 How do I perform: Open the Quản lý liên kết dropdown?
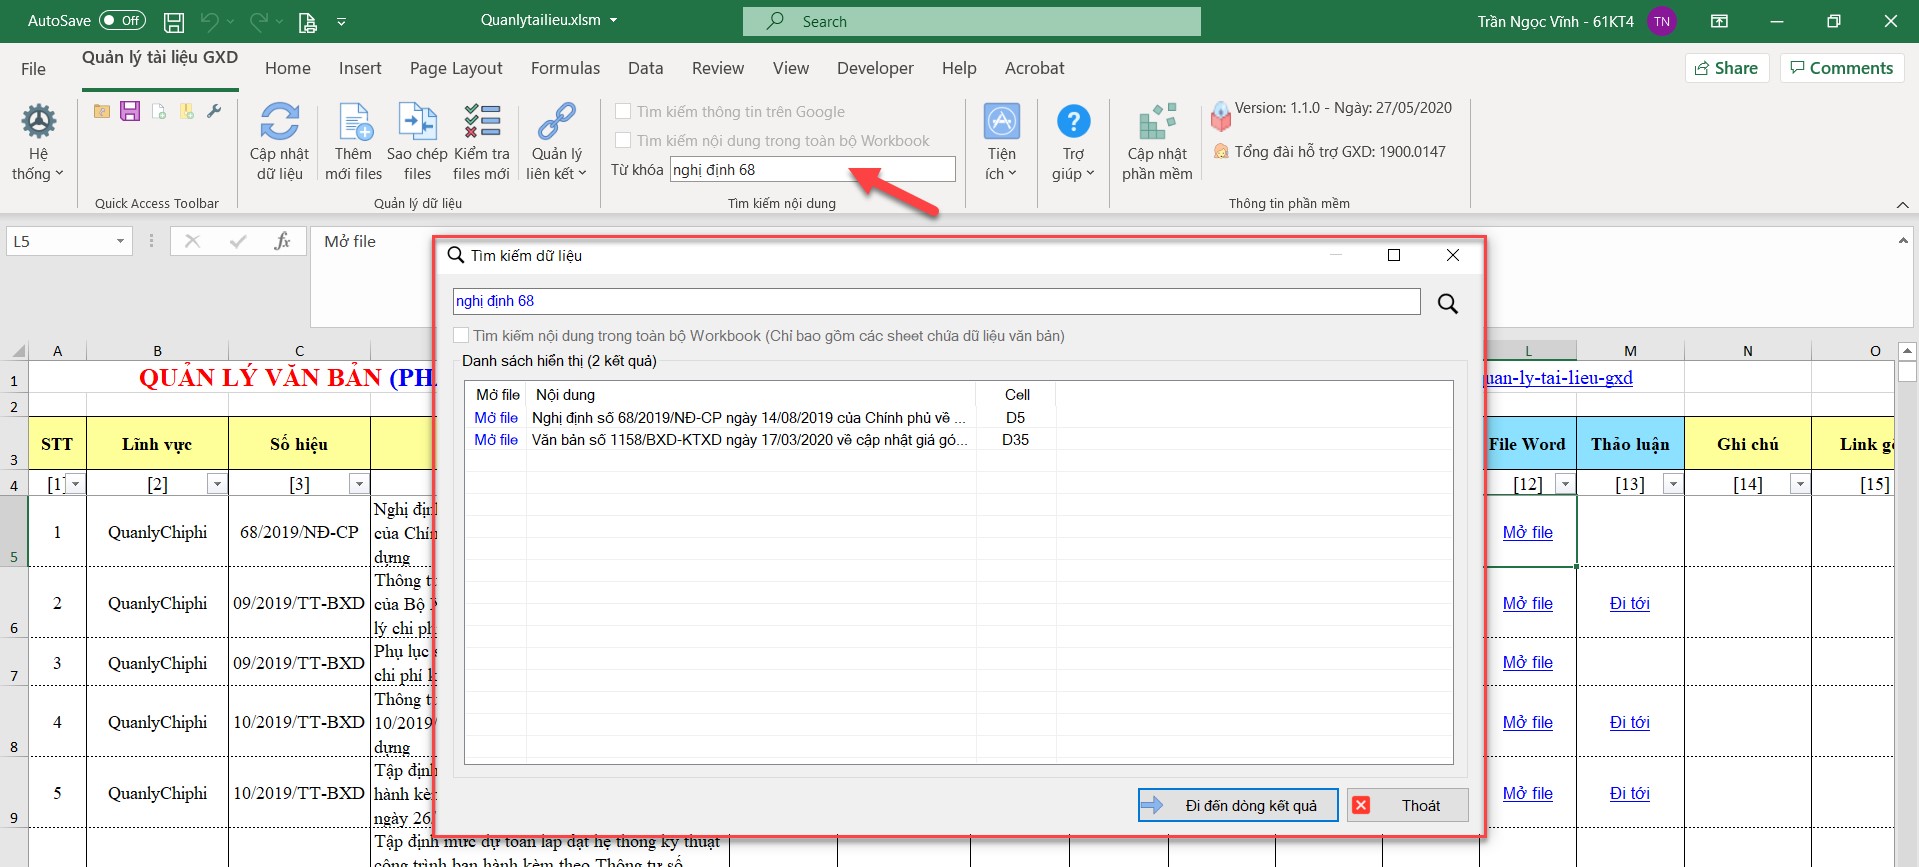tap(556, 143)
